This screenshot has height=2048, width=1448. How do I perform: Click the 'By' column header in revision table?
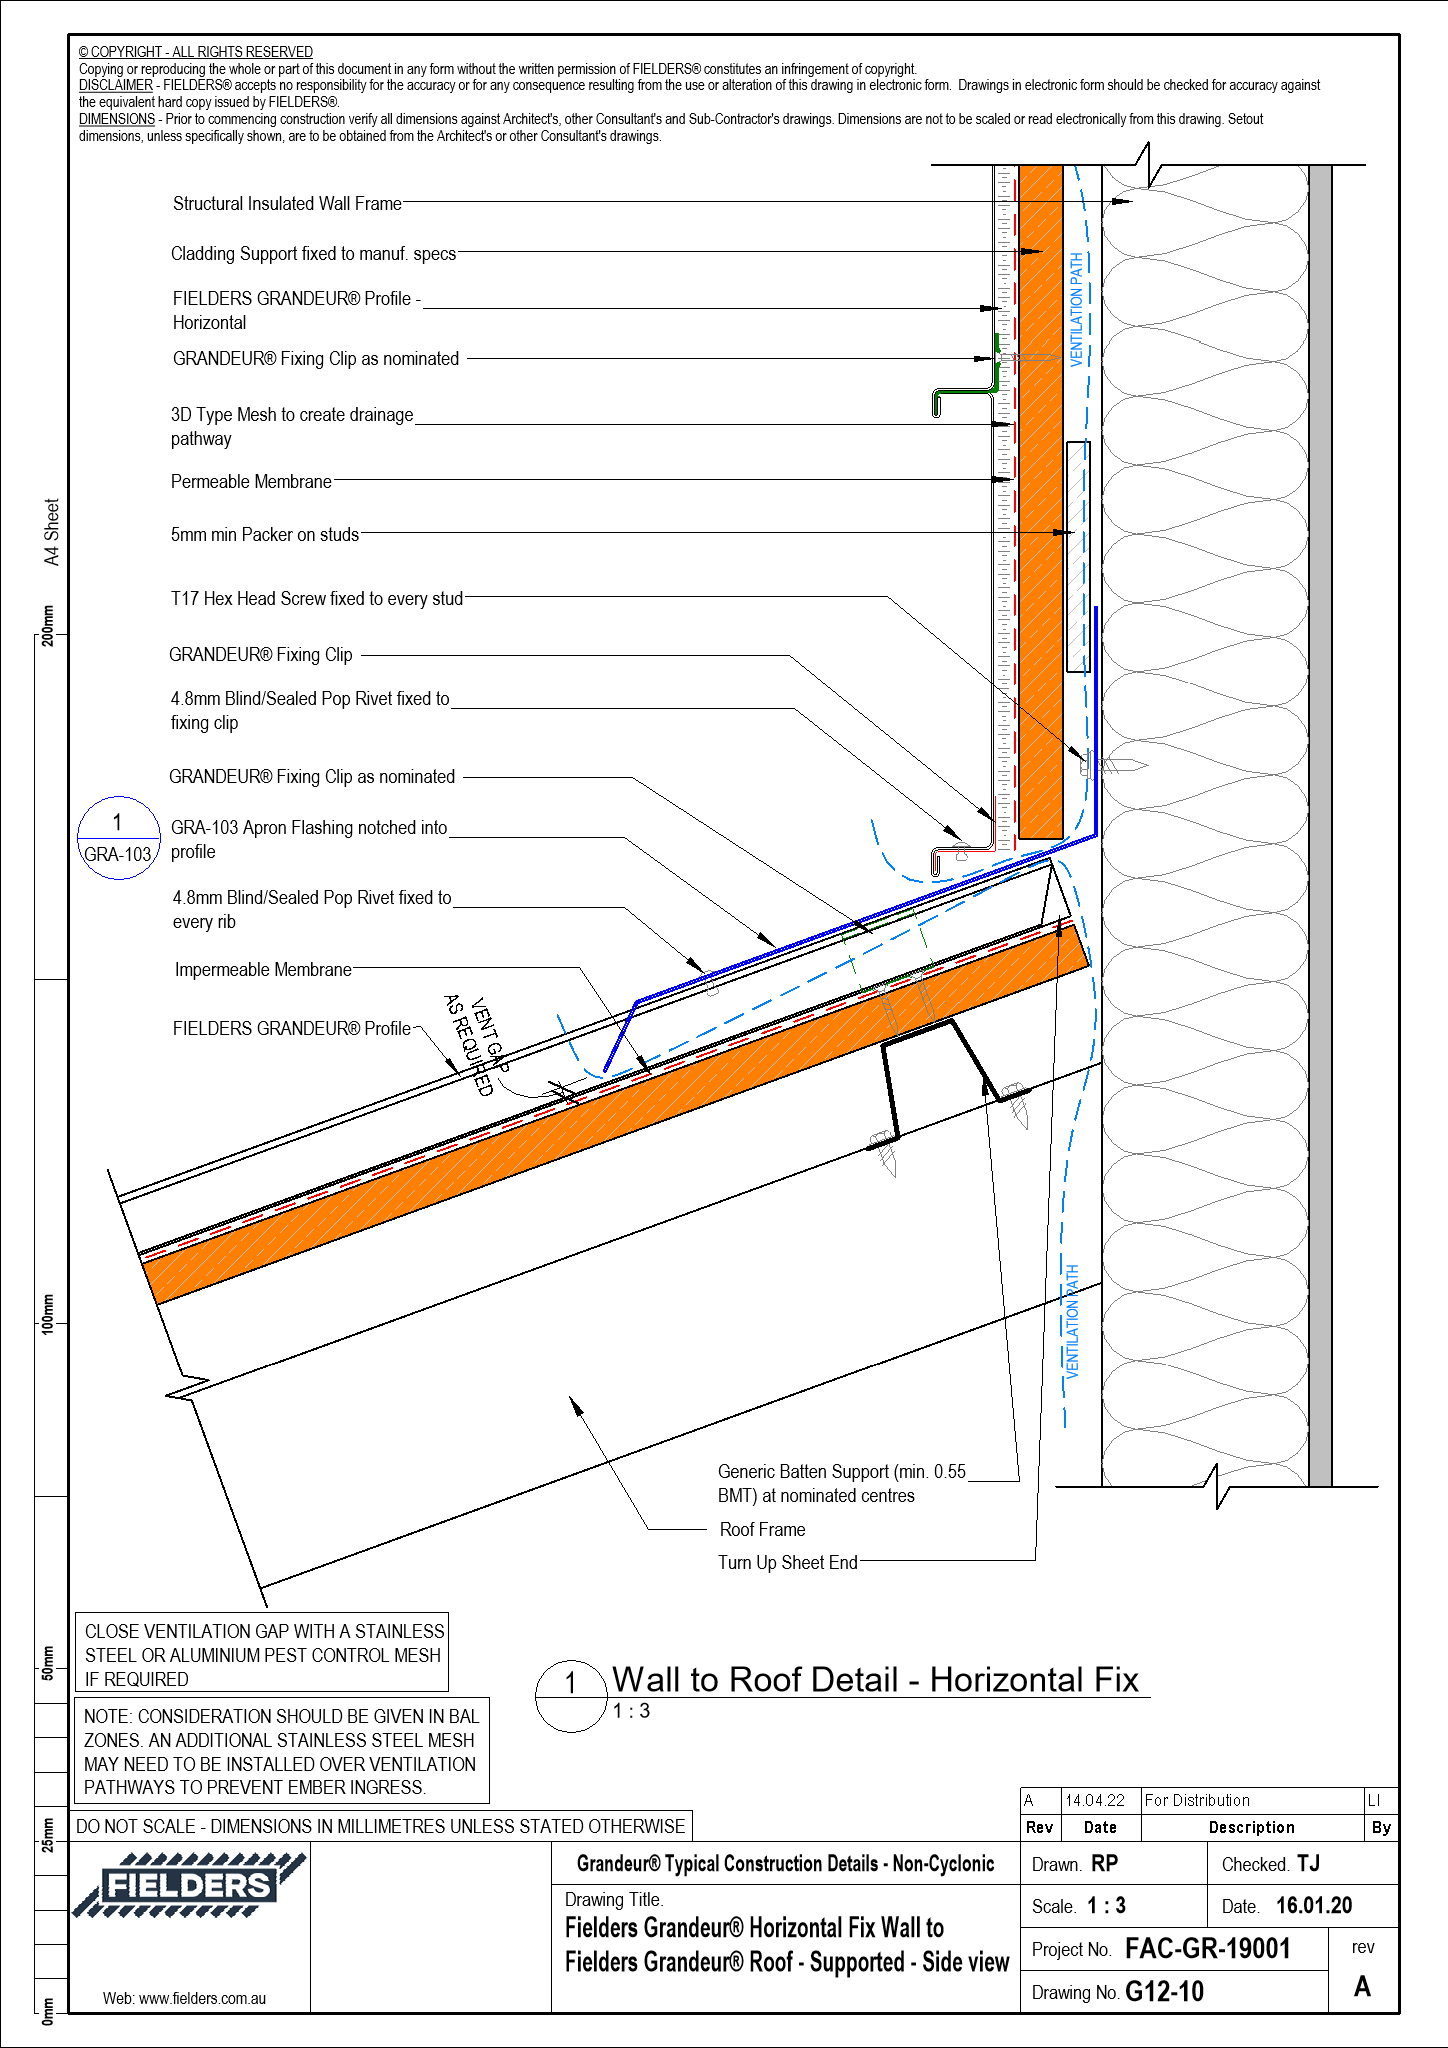pos(1381,1827)
